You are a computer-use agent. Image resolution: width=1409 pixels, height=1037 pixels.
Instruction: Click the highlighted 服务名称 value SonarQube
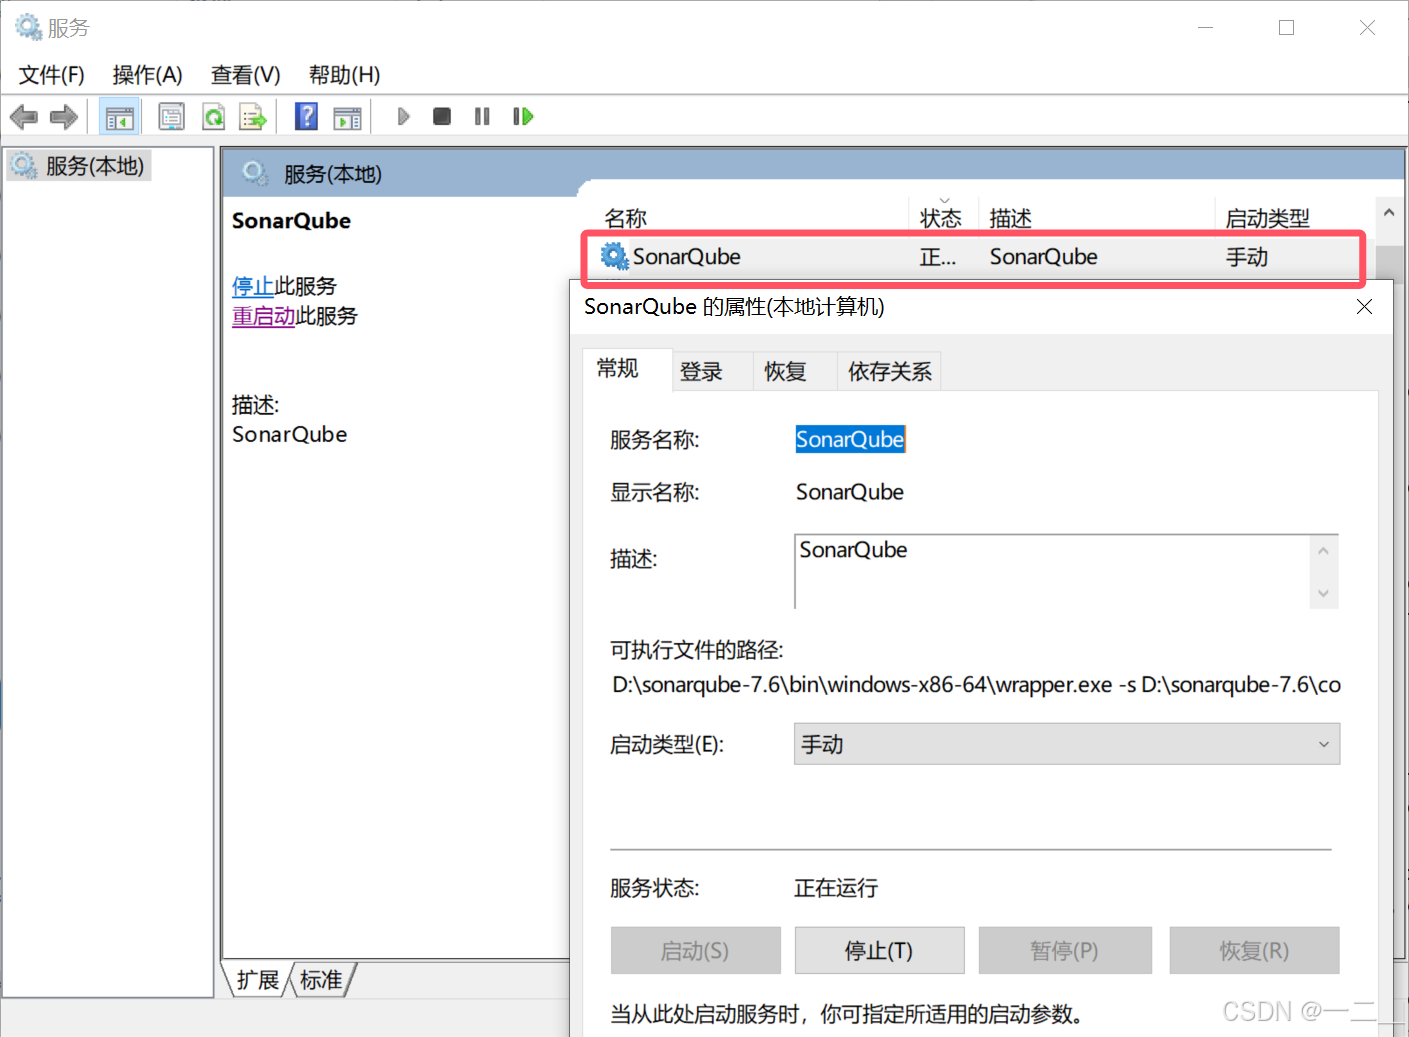(850, 440)
